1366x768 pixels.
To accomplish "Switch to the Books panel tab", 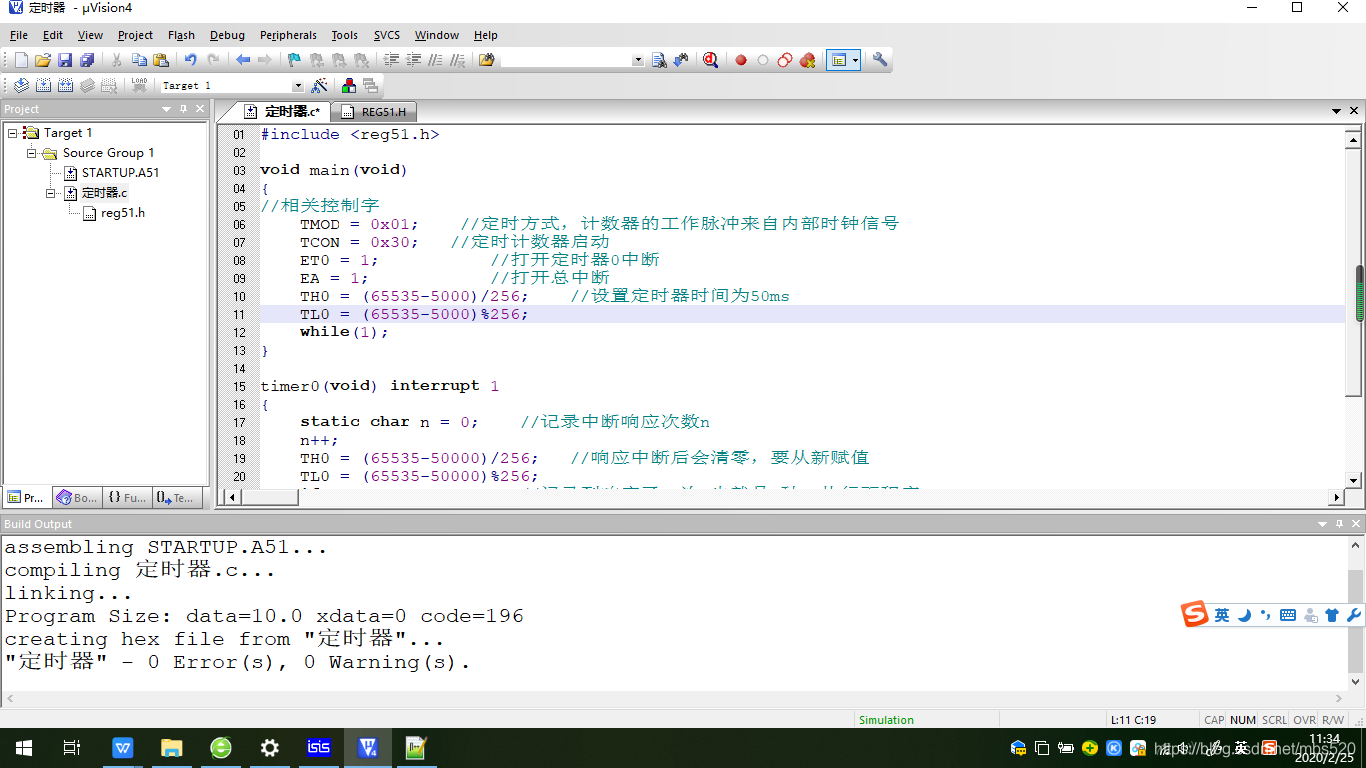I will pos(77,497).
